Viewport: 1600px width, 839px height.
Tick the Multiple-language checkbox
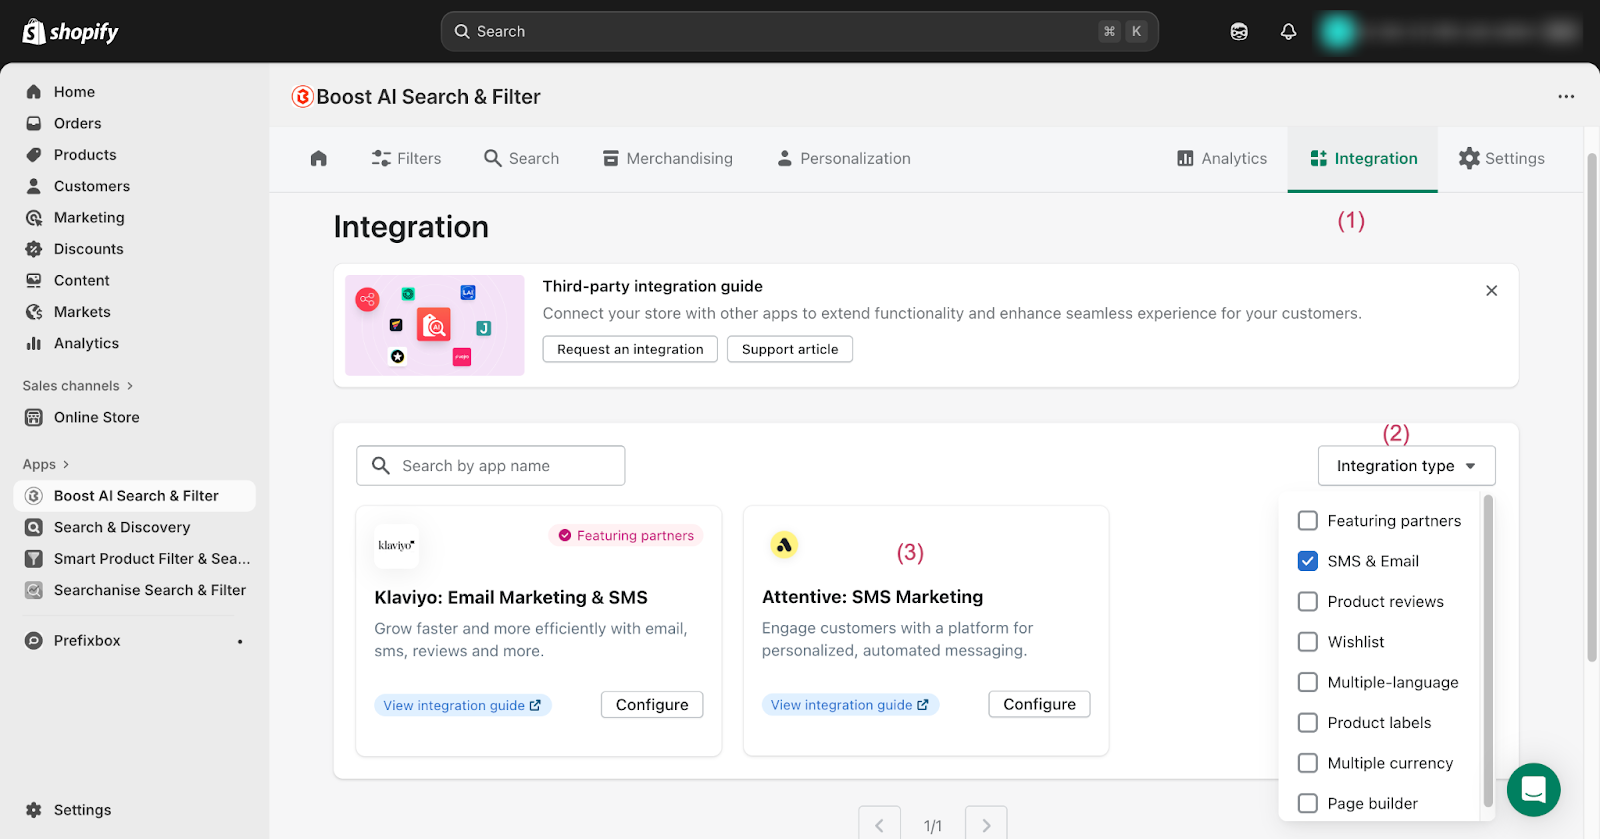pyautogui.click(x=1307, y=682)
